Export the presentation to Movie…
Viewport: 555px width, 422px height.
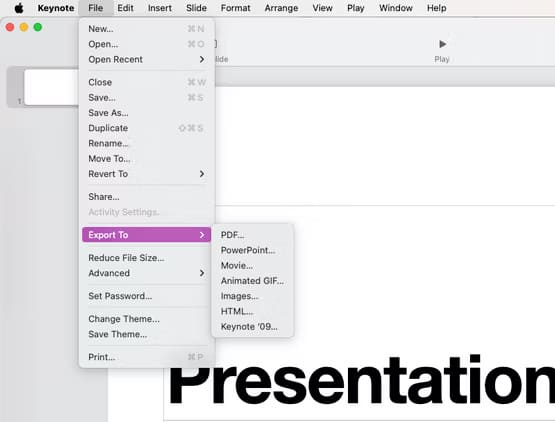coord(253,265)
